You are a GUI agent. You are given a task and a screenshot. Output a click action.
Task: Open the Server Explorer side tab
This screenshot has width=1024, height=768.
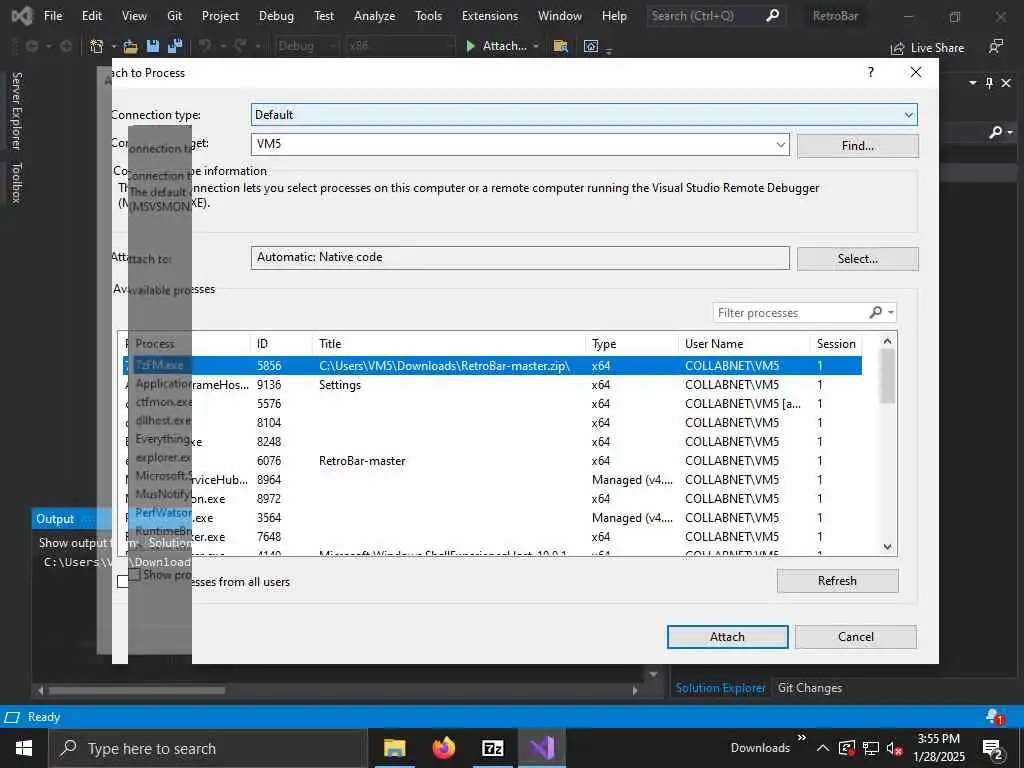click(x=16, y=111)
